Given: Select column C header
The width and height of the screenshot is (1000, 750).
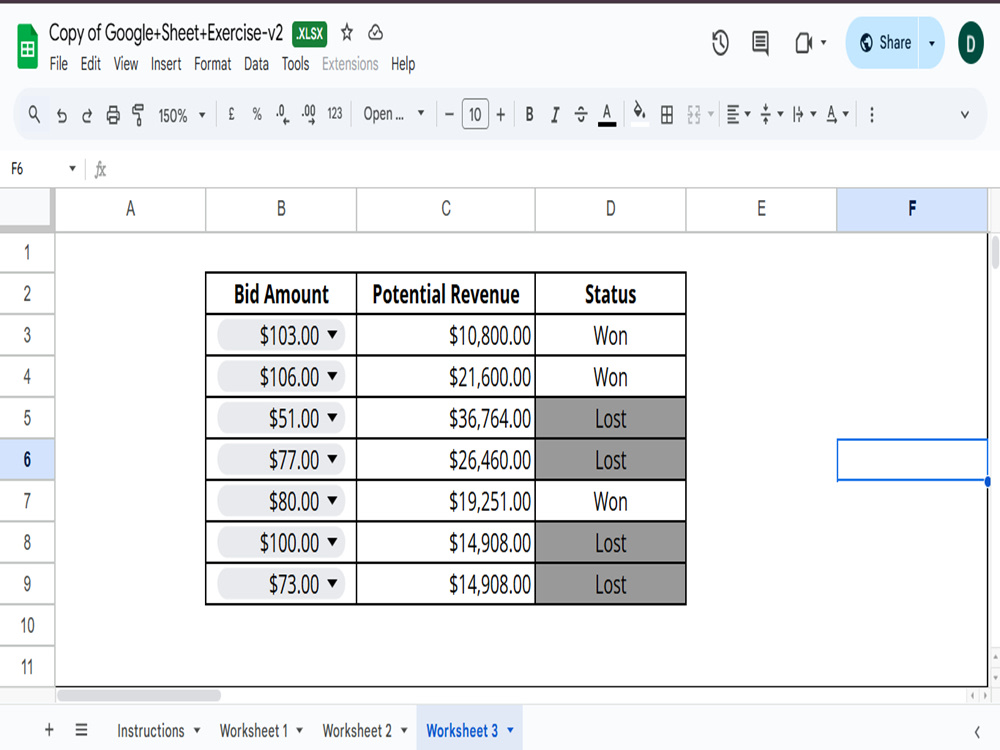Looking at the screenshot, I should [445, 209].
